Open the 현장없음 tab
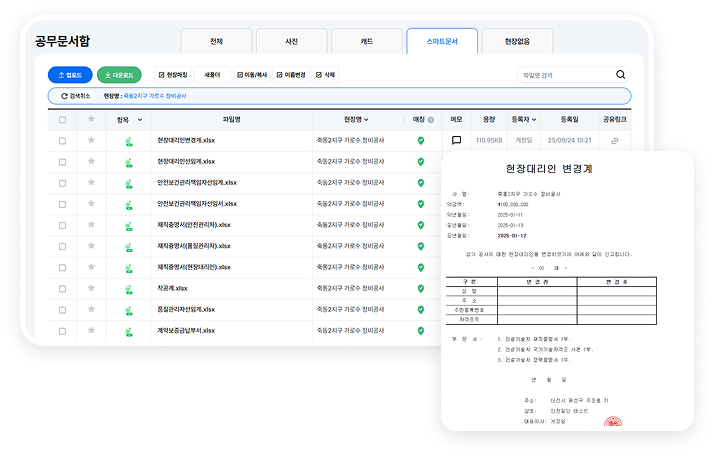The height and width of the screenshot is (456, 714). [517, 42]
